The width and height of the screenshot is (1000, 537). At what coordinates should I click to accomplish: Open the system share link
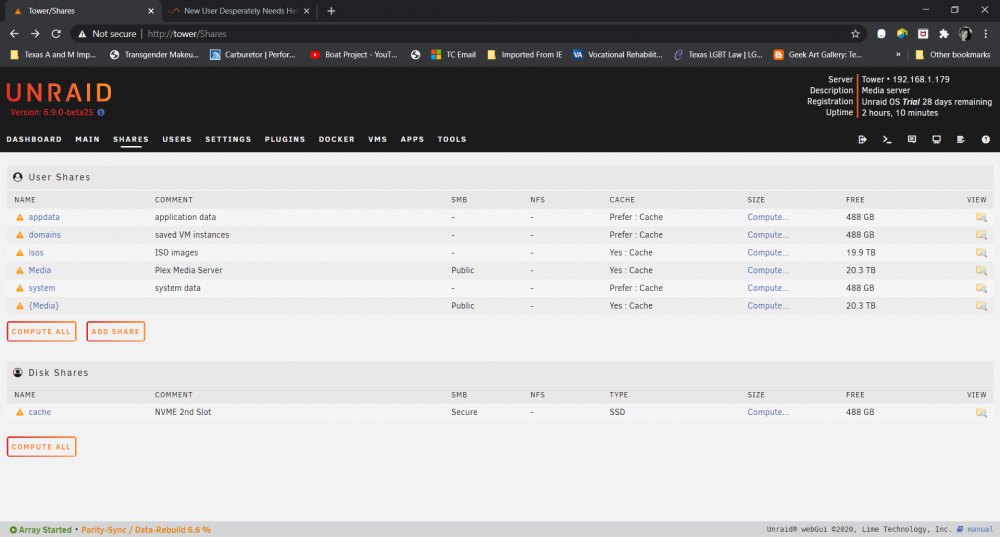click(41, 288)
